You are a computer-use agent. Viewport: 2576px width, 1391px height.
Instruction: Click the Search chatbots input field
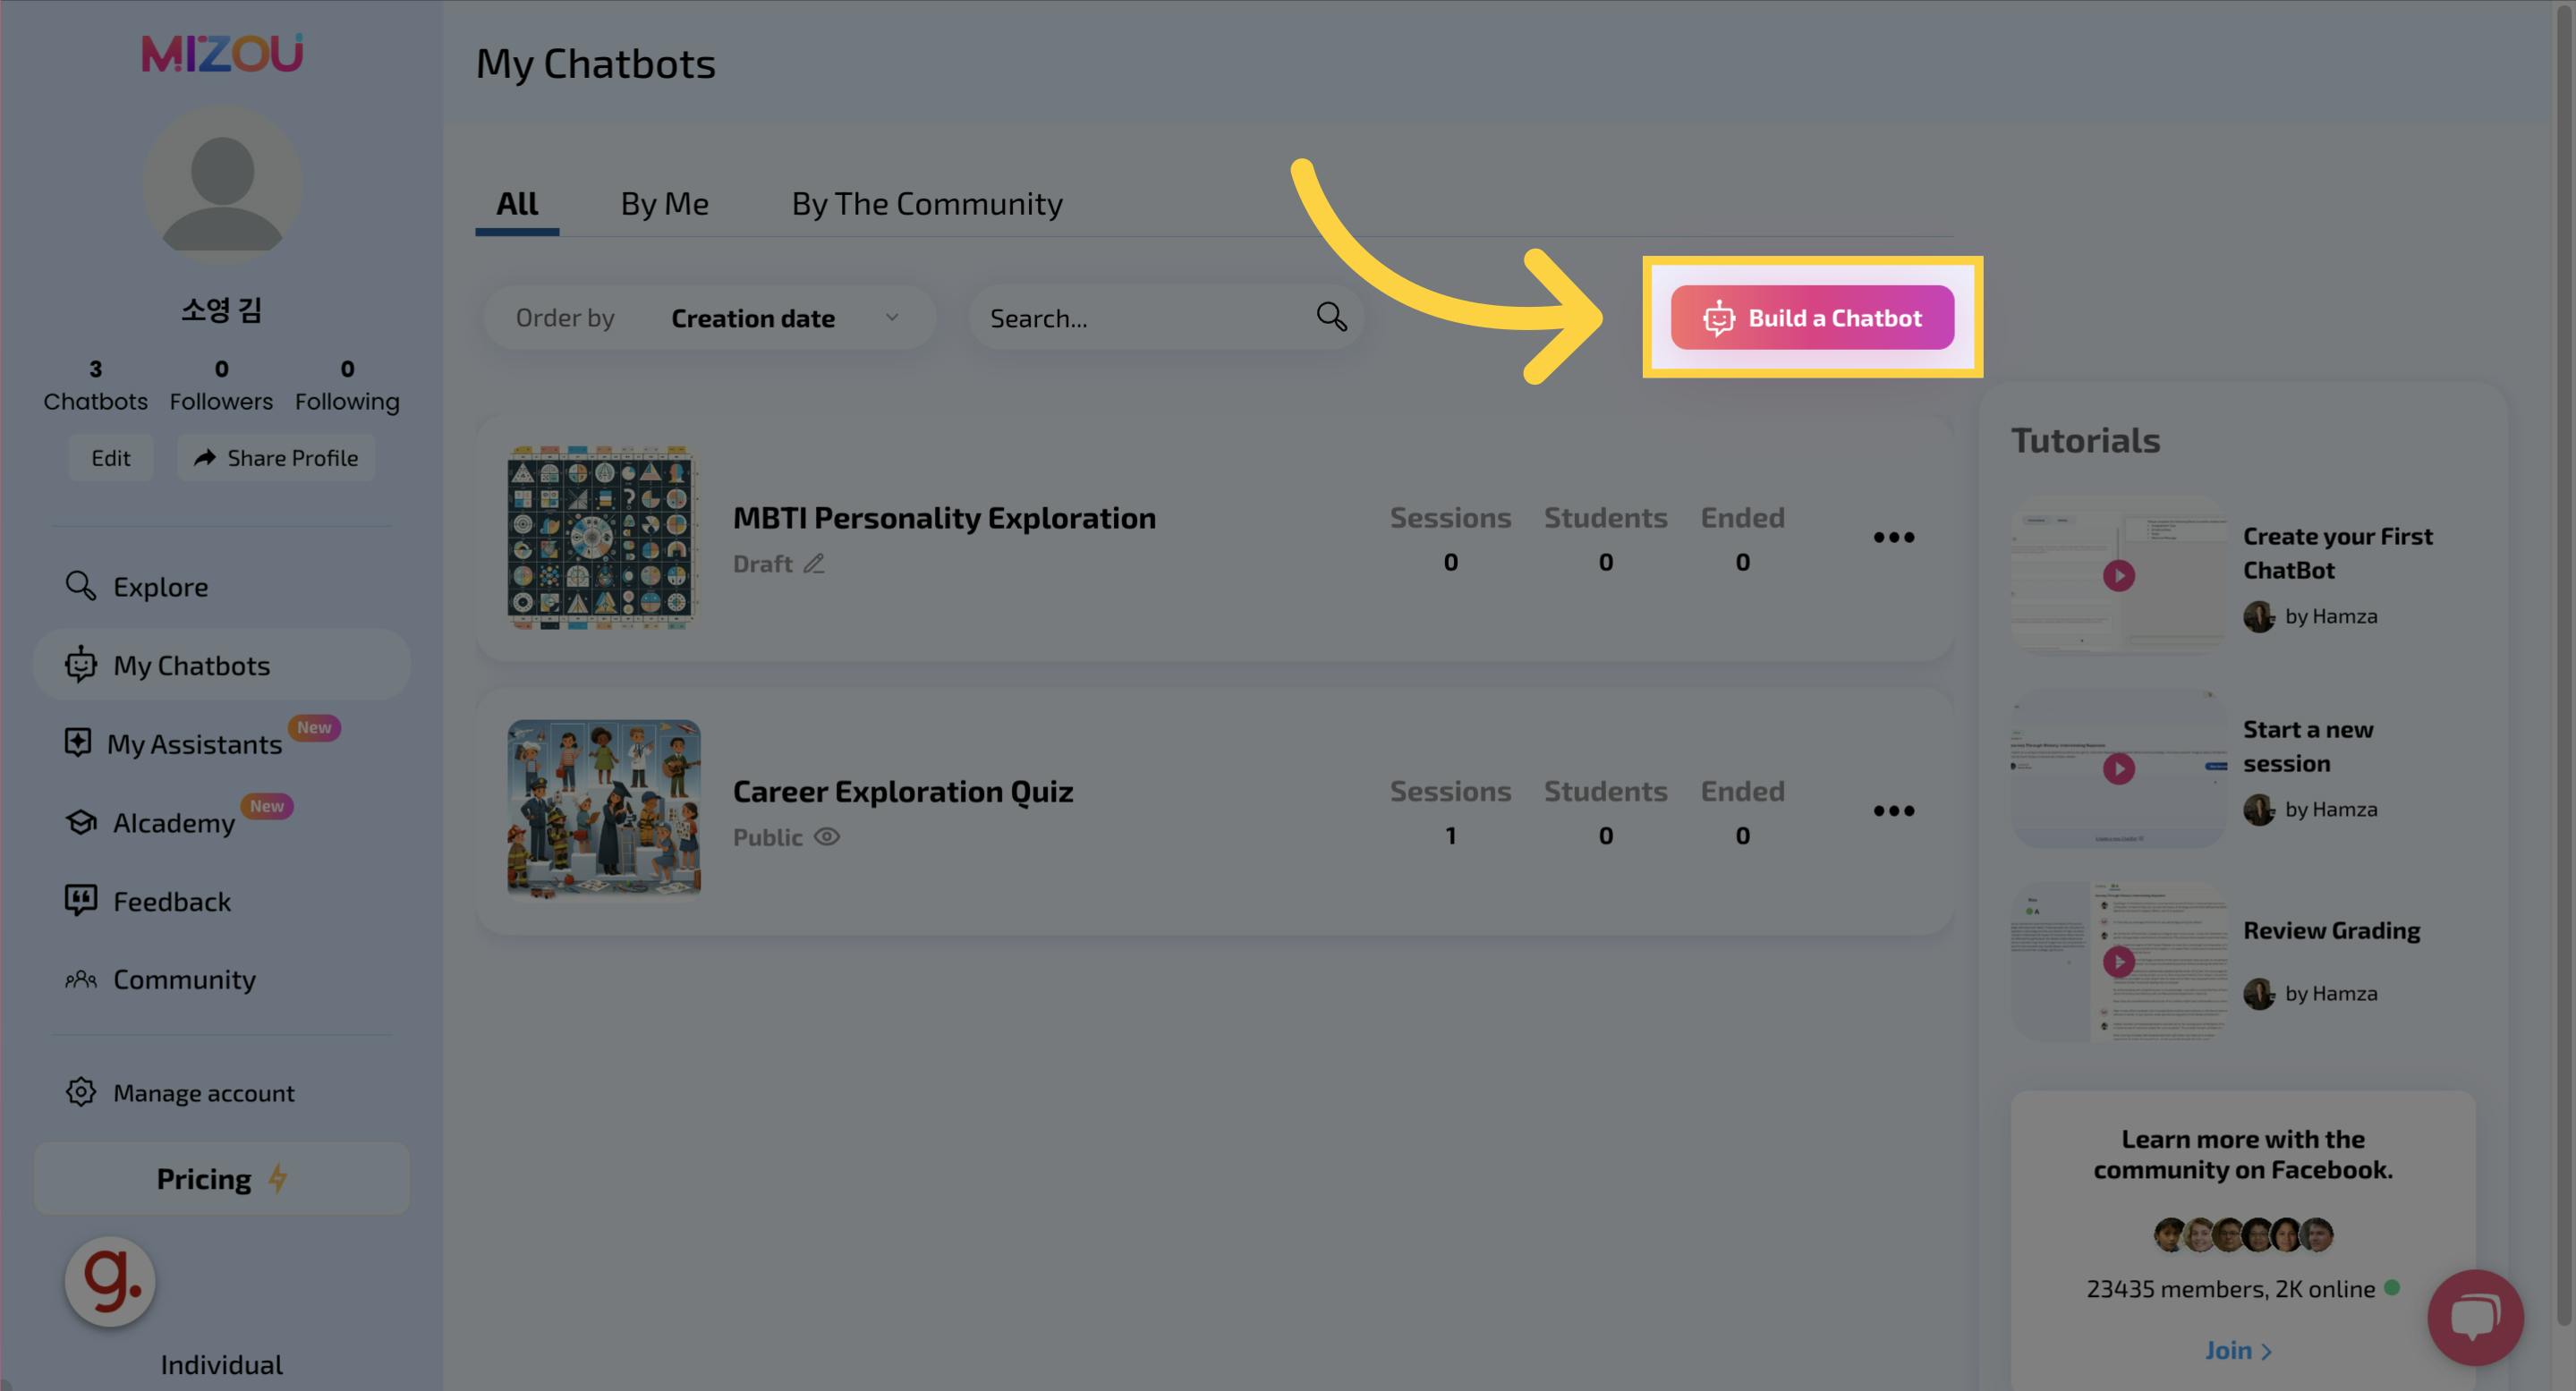point(1140,318)
